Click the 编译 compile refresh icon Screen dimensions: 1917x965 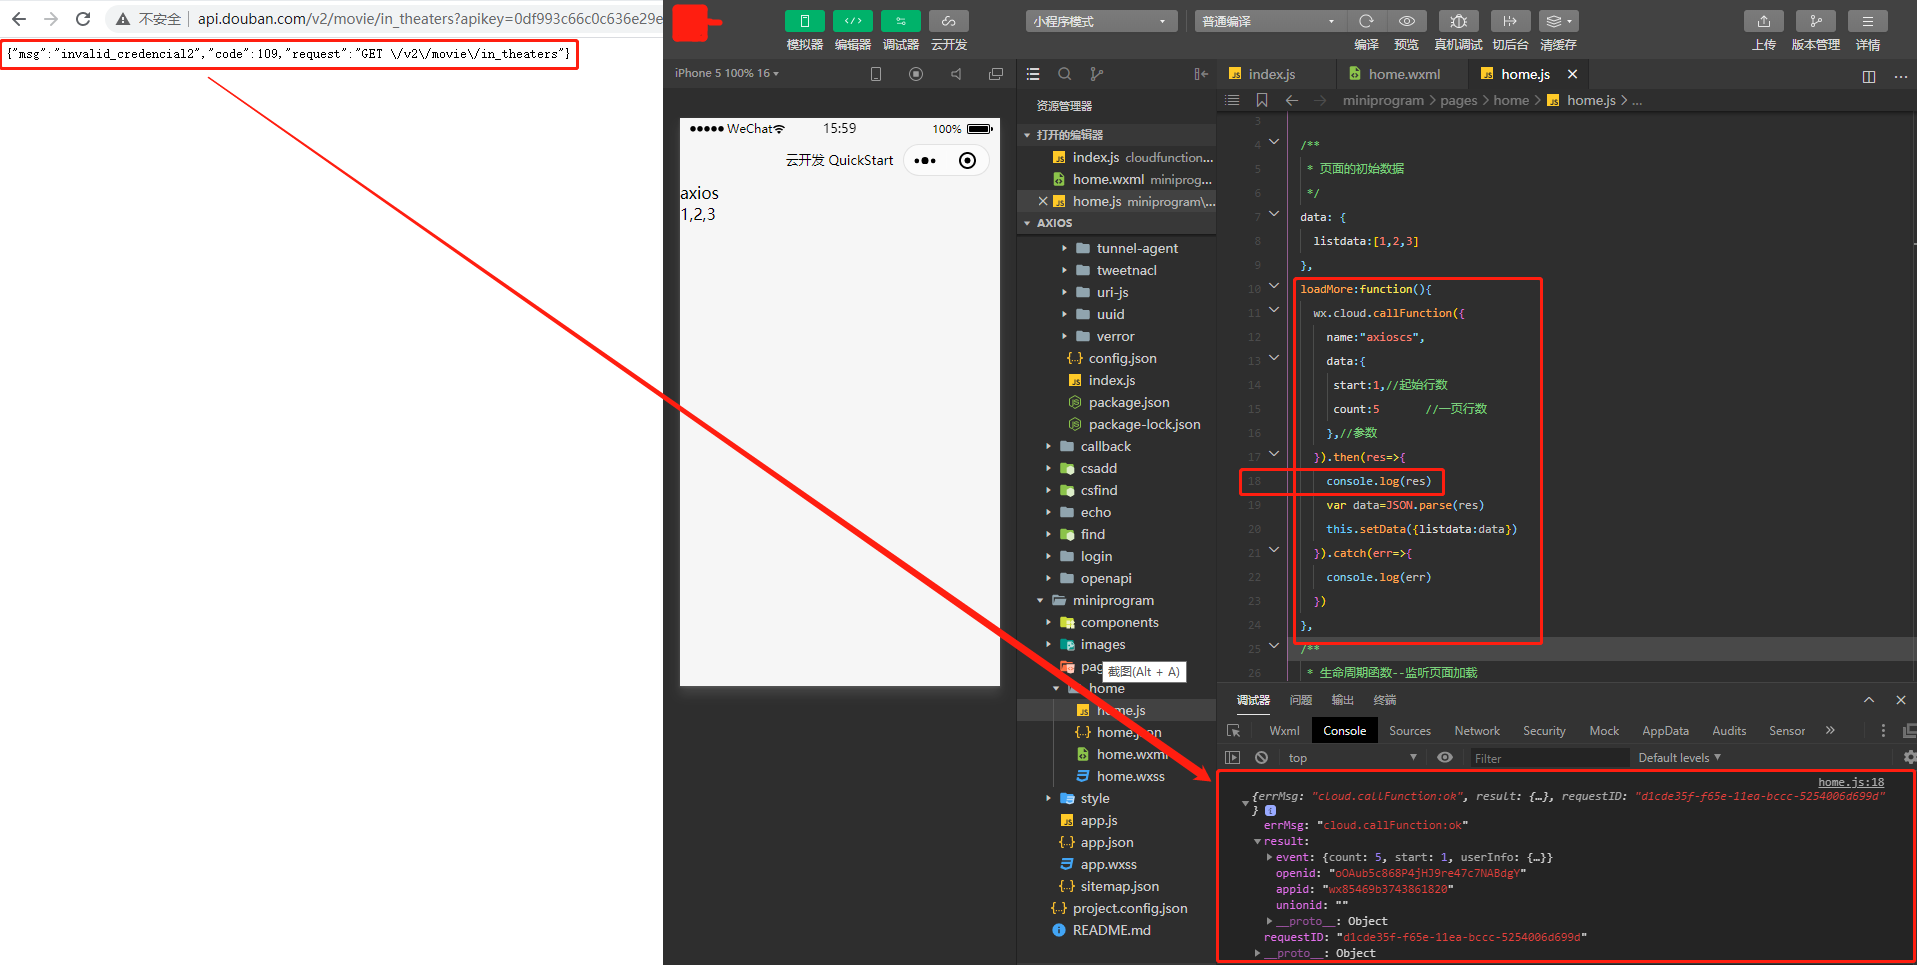[x=1366, y=21]
